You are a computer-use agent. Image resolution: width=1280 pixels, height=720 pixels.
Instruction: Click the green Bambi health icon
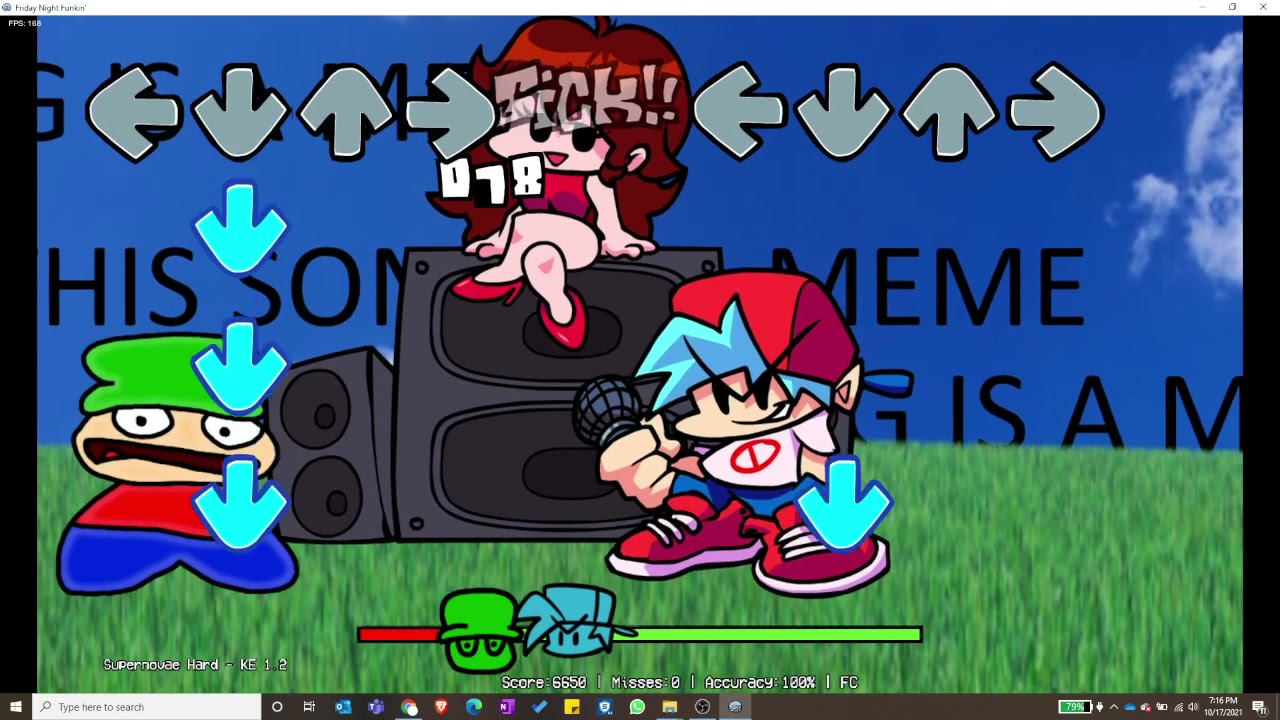(480, 629)
